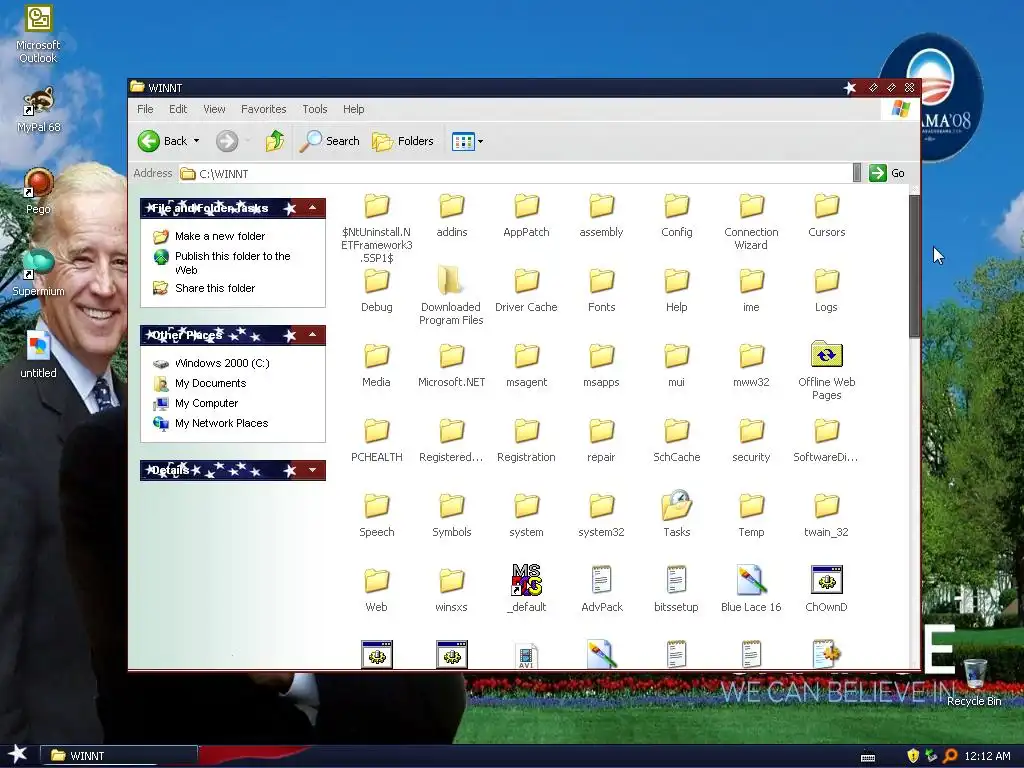Open the Downloaded Program Files folder
Screen dimensions: 1024x768
(451, 295)
